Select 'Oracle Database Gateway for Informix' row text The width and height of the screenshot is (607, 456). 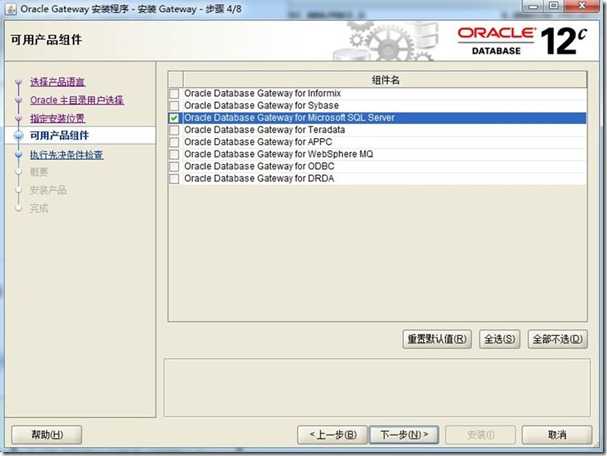click(x=262, y=93)
